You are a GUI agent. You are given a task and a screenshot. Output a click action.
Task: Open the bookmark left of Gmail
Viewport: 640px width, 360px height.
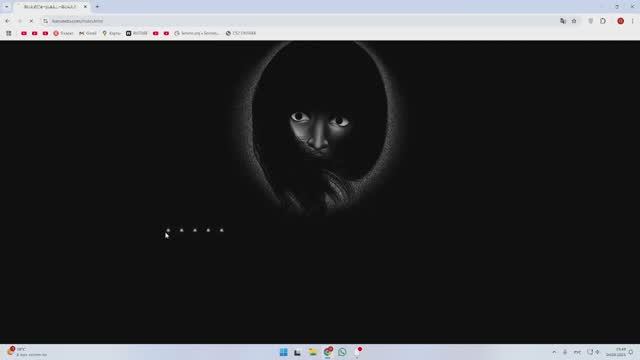(63, 33)
